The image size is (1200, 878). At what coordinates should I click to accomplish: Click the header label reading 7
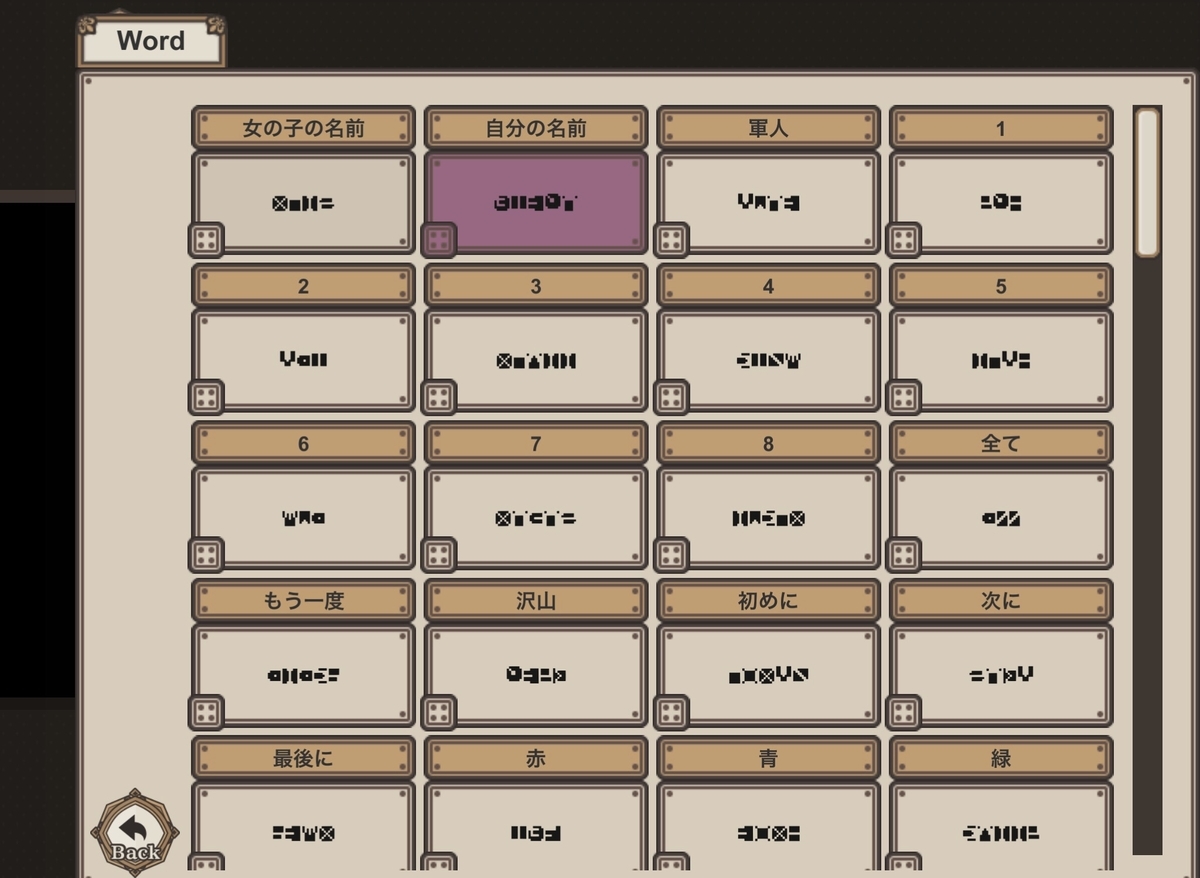pos(536,443)
